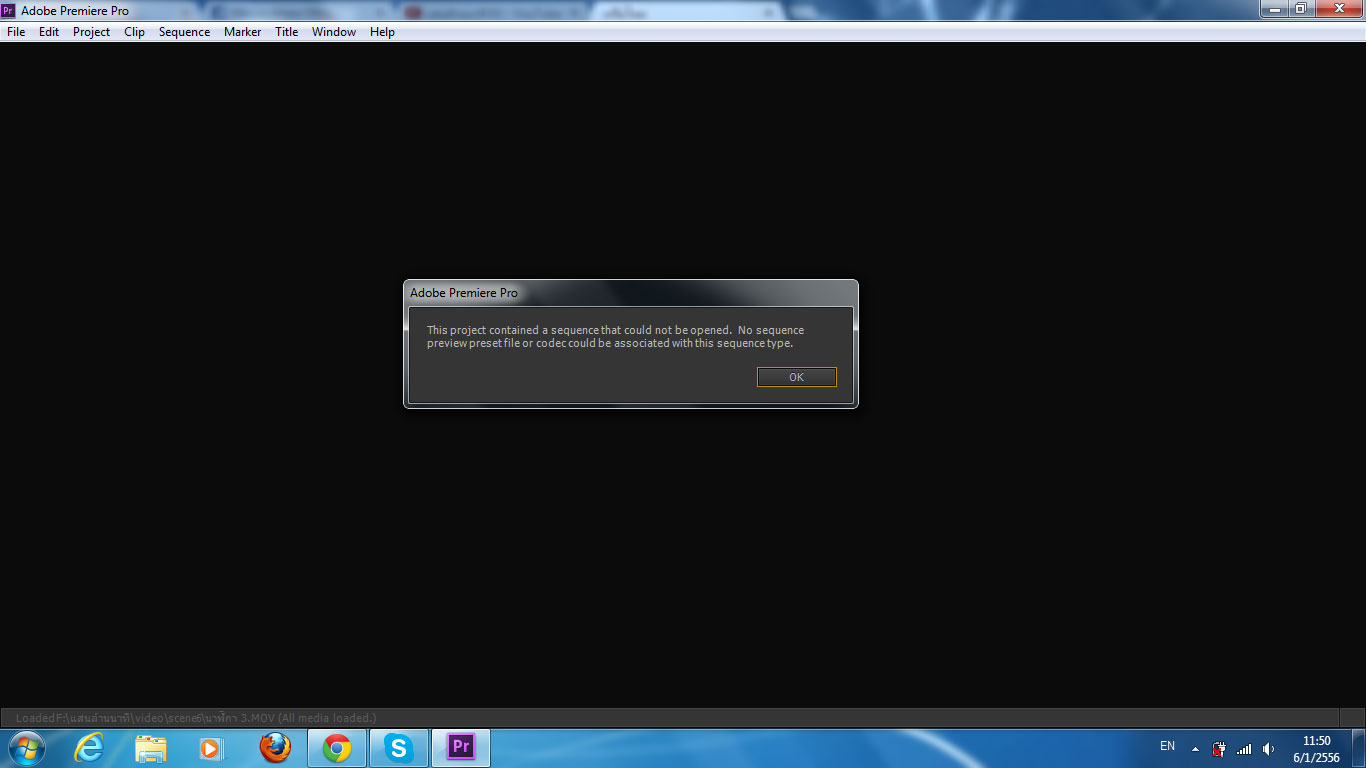Open the Windows Start menu
Image resolution: width=1366 pixels, height=768 pixels.
coord(26,748)
